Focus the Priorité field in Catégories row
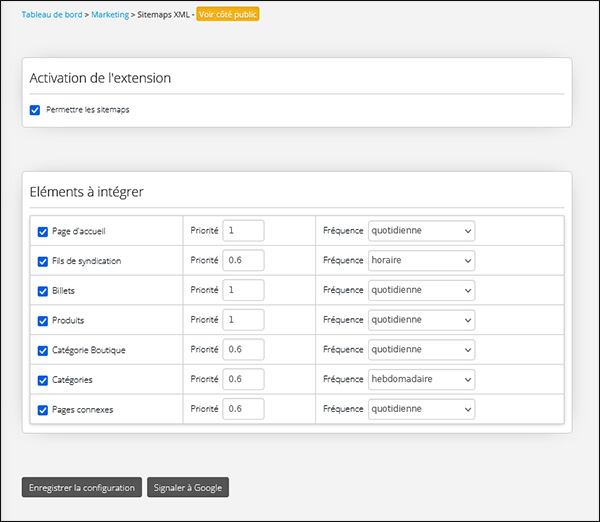 pos(243,379)
